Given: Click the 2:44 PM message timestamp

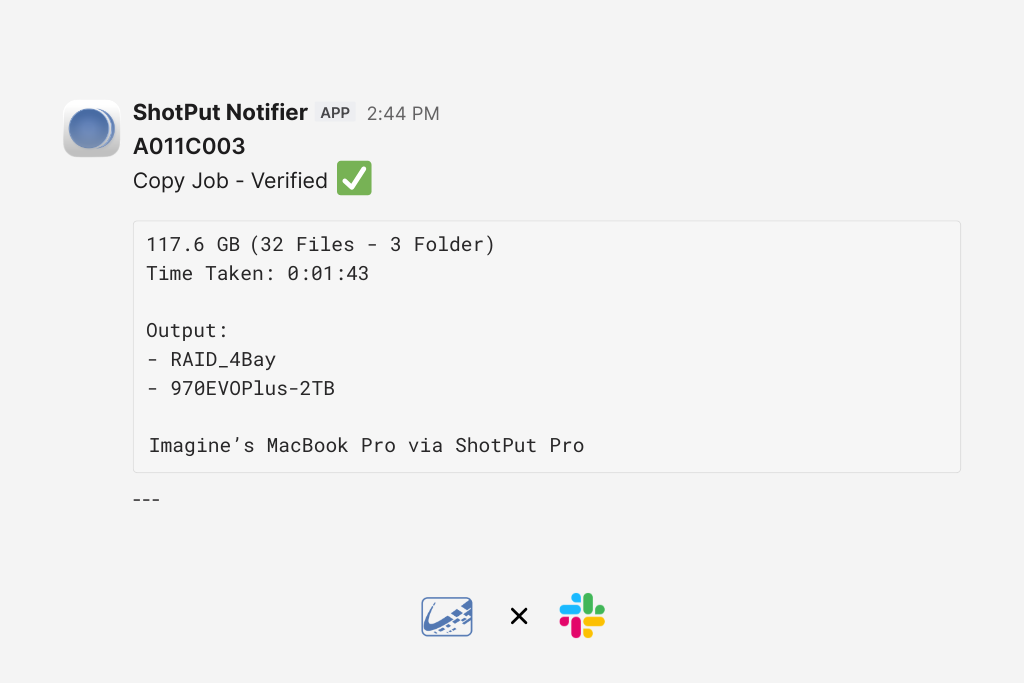Looking at the screenshot, I should coord(403,114).
